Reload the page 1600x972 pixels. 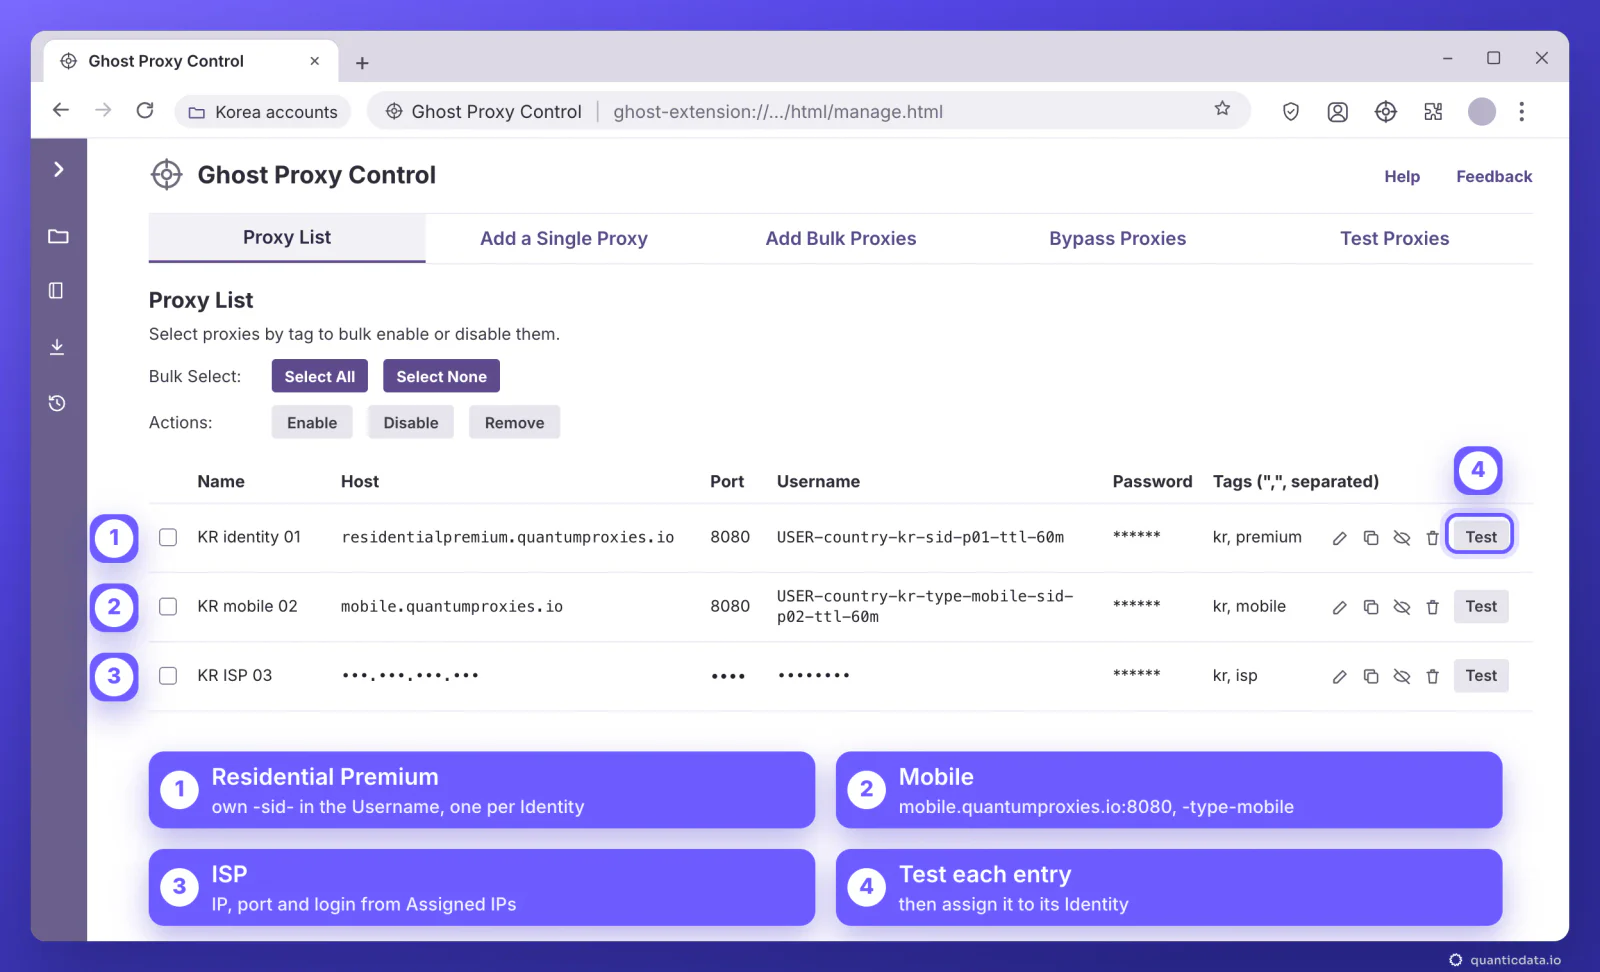145,110
